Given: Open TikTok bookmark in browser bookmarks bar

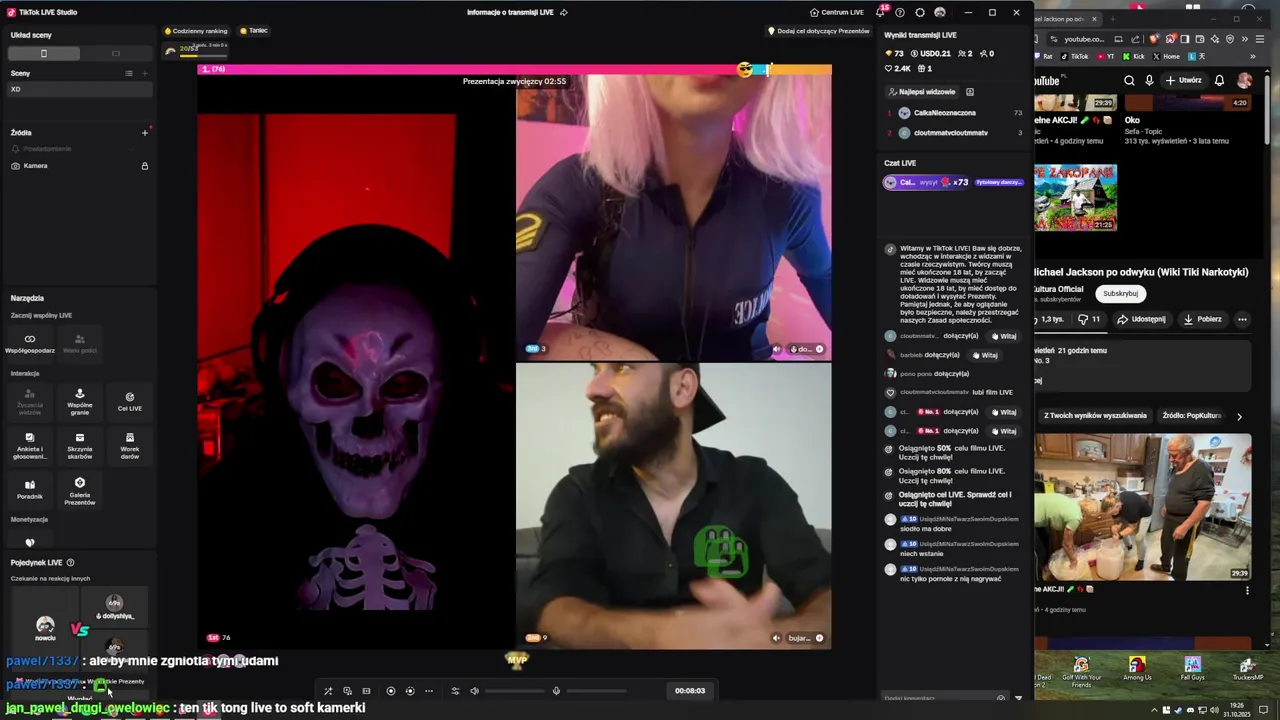Looking at the screenshot, I should [1075, 57].
